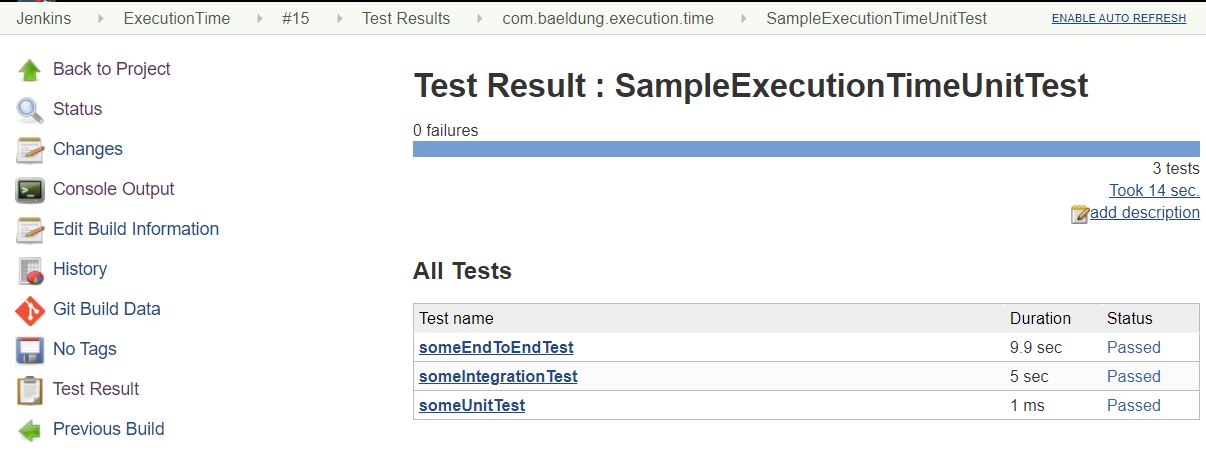Click the add description pencil icon
The width and height of the screenshot is (1206, 450).
click(x=1080, y=213)
